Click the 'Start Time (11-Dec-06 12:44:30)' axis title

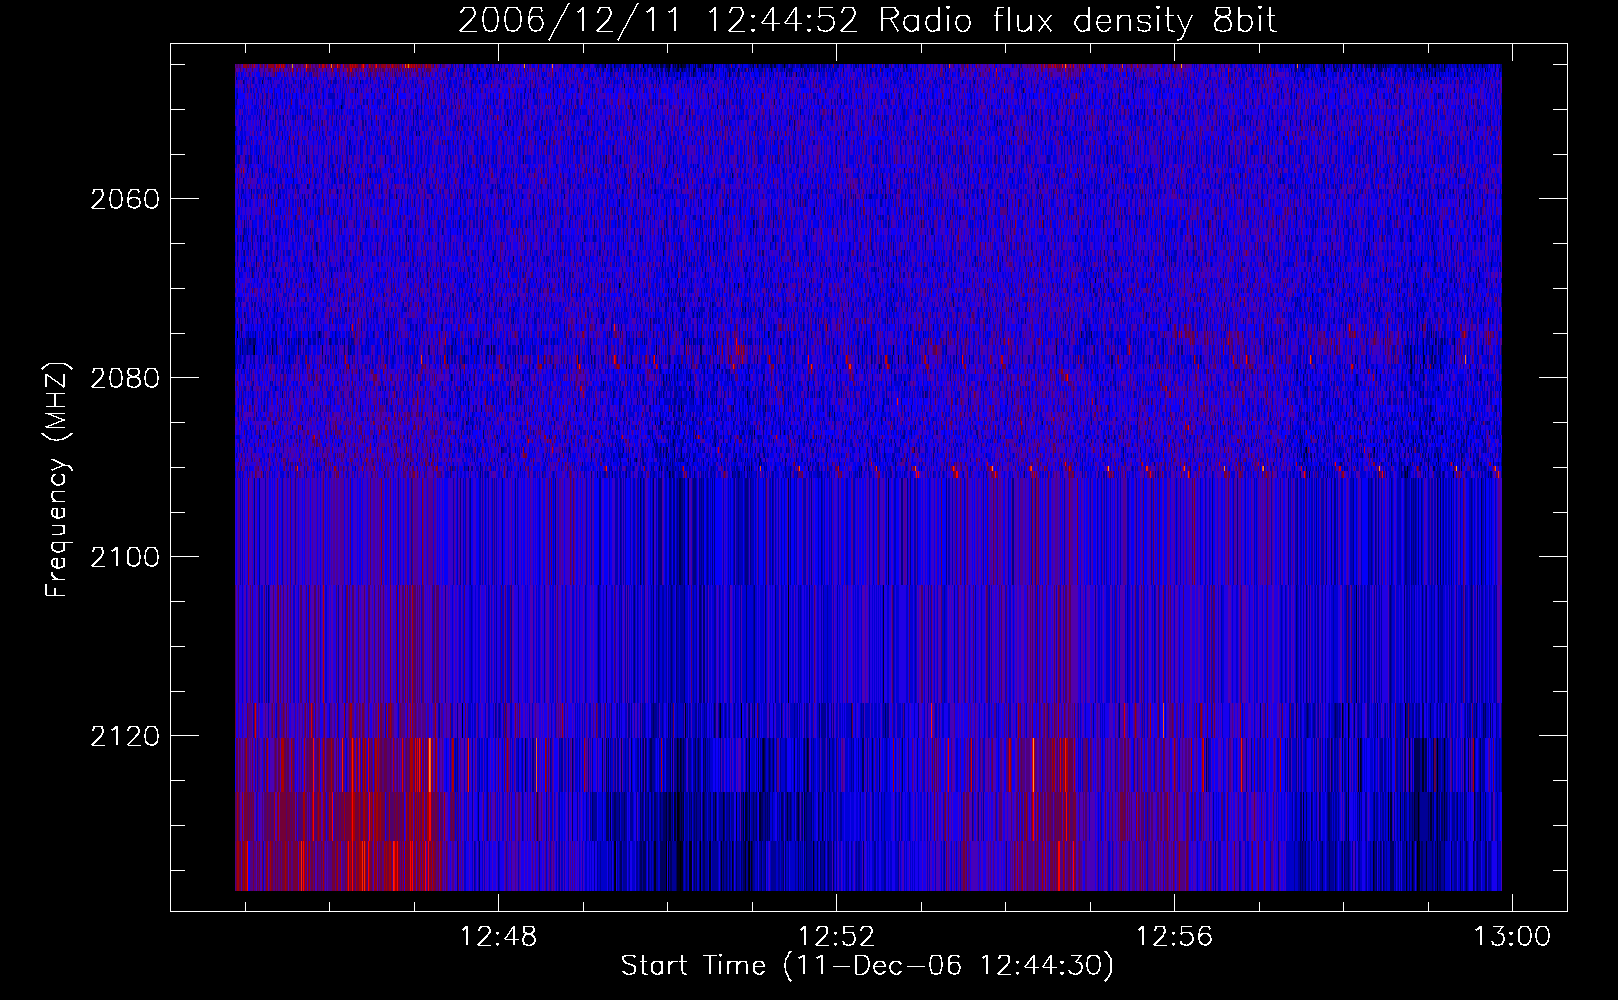click(867, 966)
